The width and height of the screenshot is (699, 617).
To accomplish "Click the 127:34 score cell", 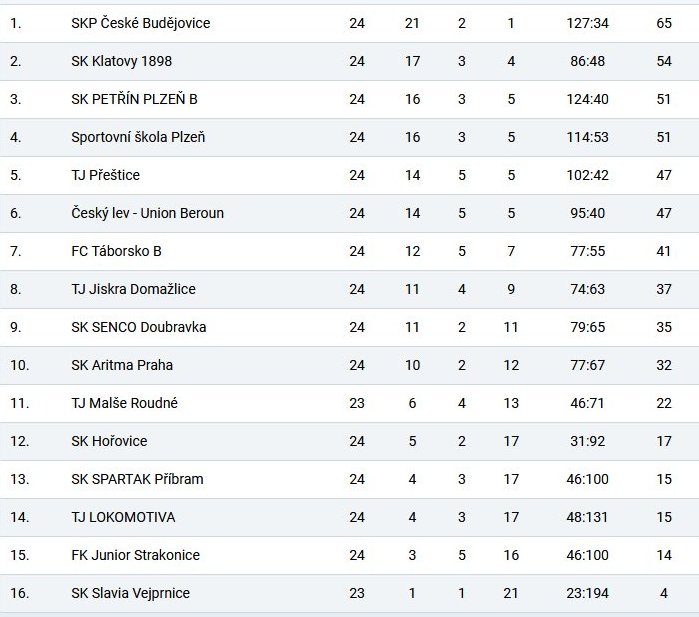I will [x=587, y=23].
